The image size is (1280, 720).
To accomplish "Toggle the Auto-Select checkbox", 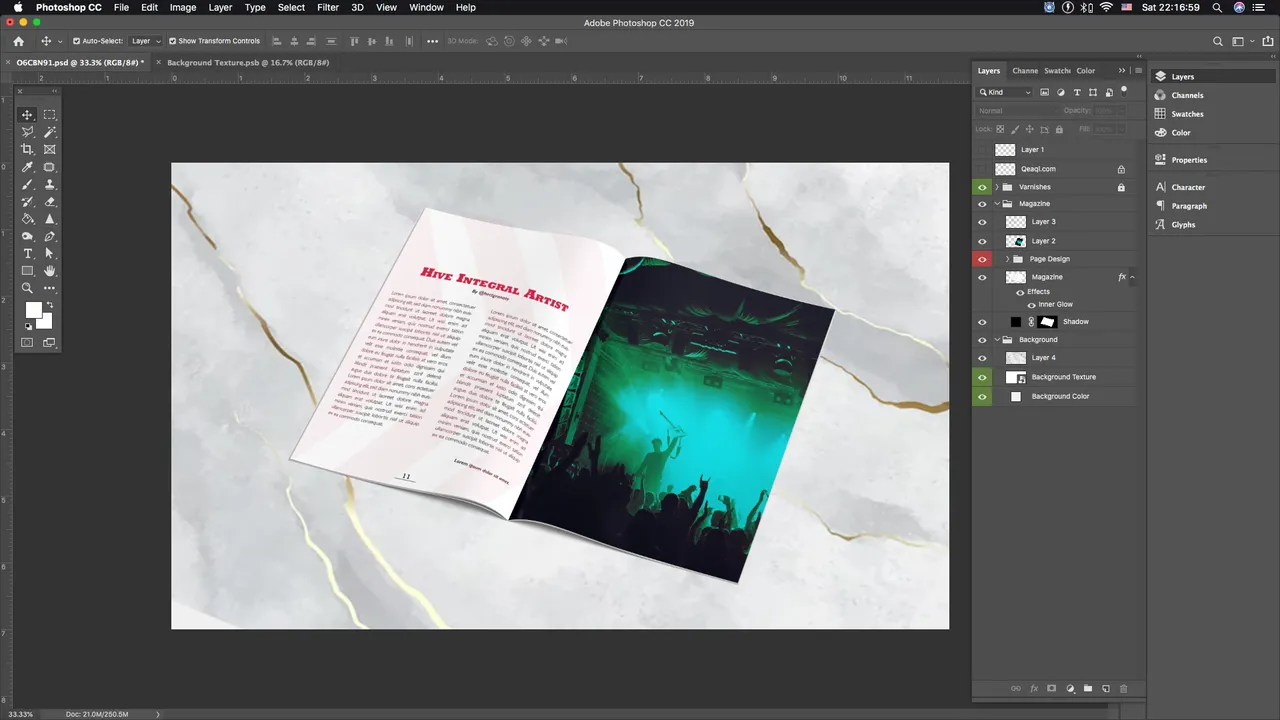I will 77,41.
